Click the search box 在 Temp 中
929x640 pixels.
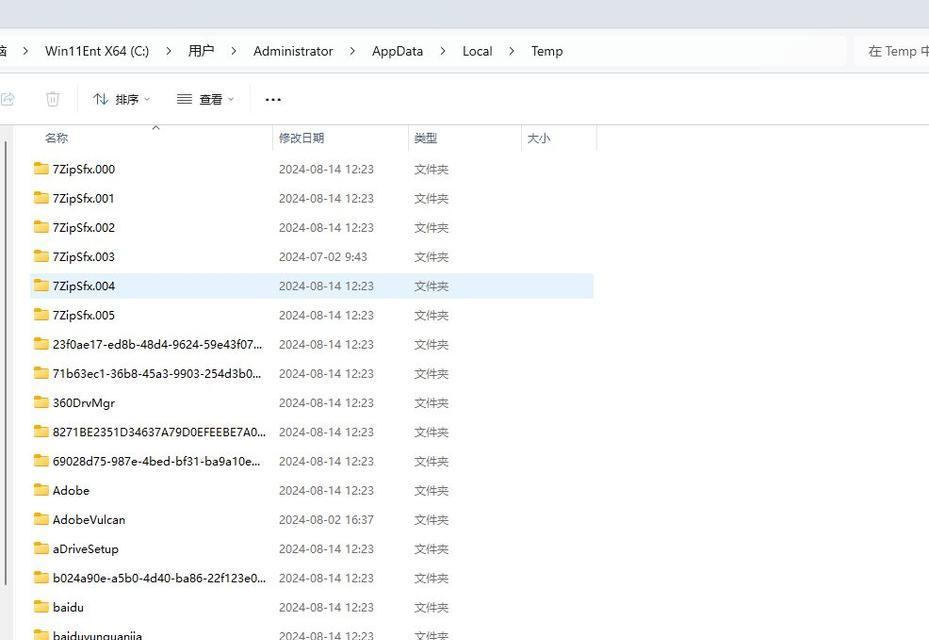892,52
